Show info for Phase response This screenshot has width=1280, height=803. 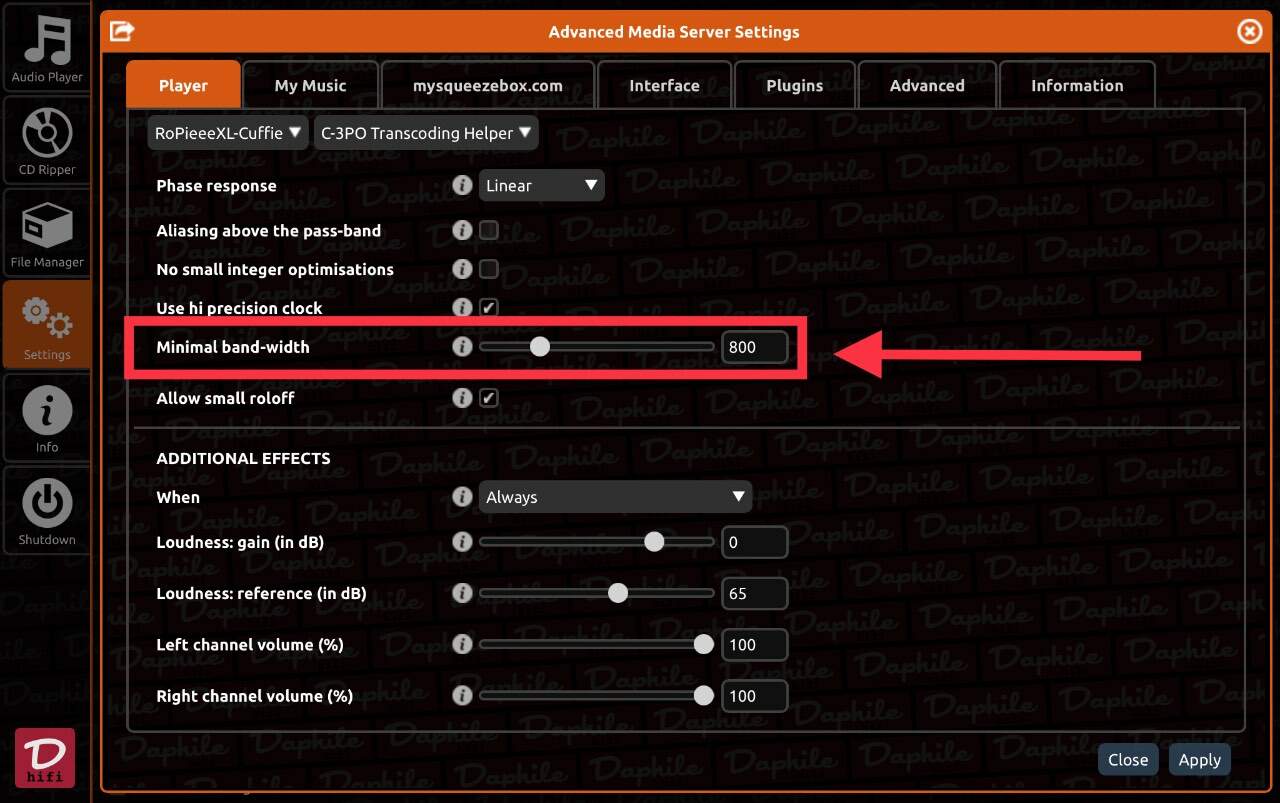(462, 185)
